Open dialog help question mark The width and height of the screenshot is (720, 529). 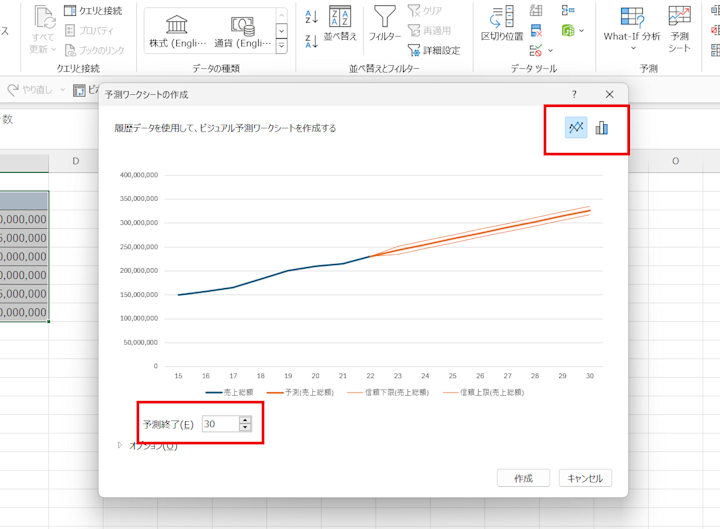[574, 94]
